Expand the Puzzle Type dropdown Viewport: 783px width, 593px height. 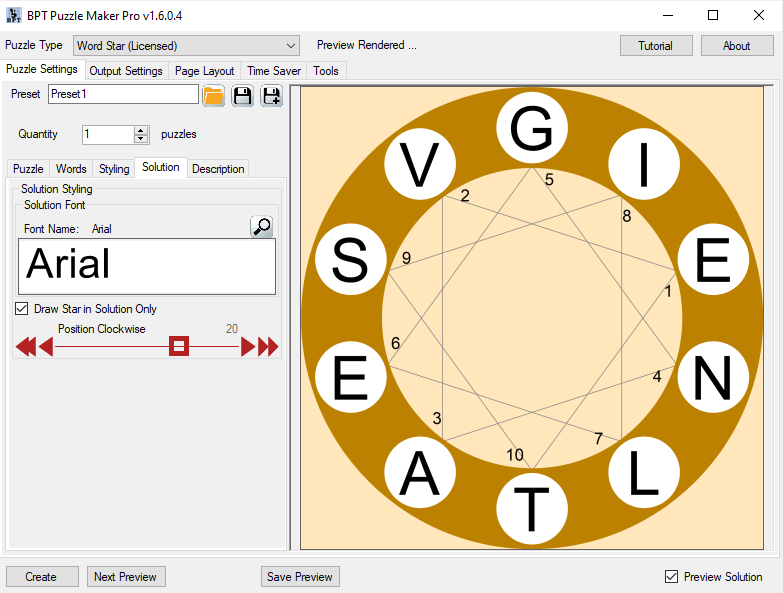(x=291, y=46)
